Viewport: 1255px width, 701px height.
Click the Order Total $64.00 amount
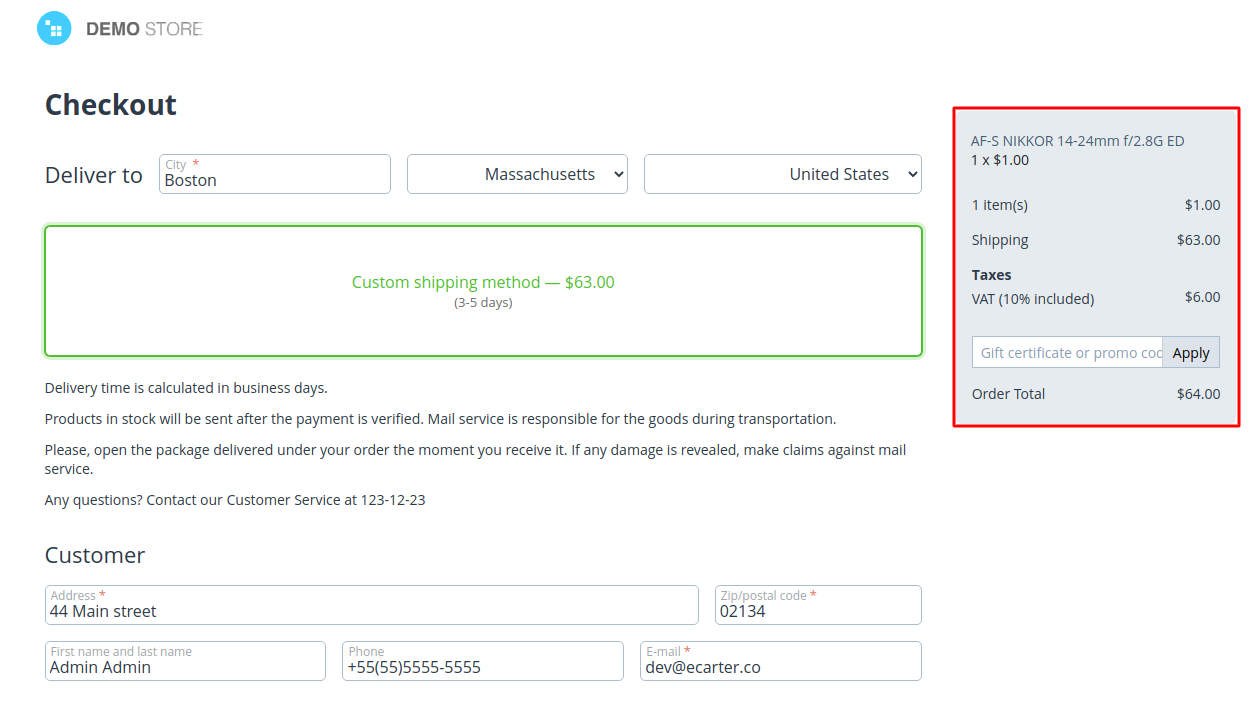tap(1198, 394)
